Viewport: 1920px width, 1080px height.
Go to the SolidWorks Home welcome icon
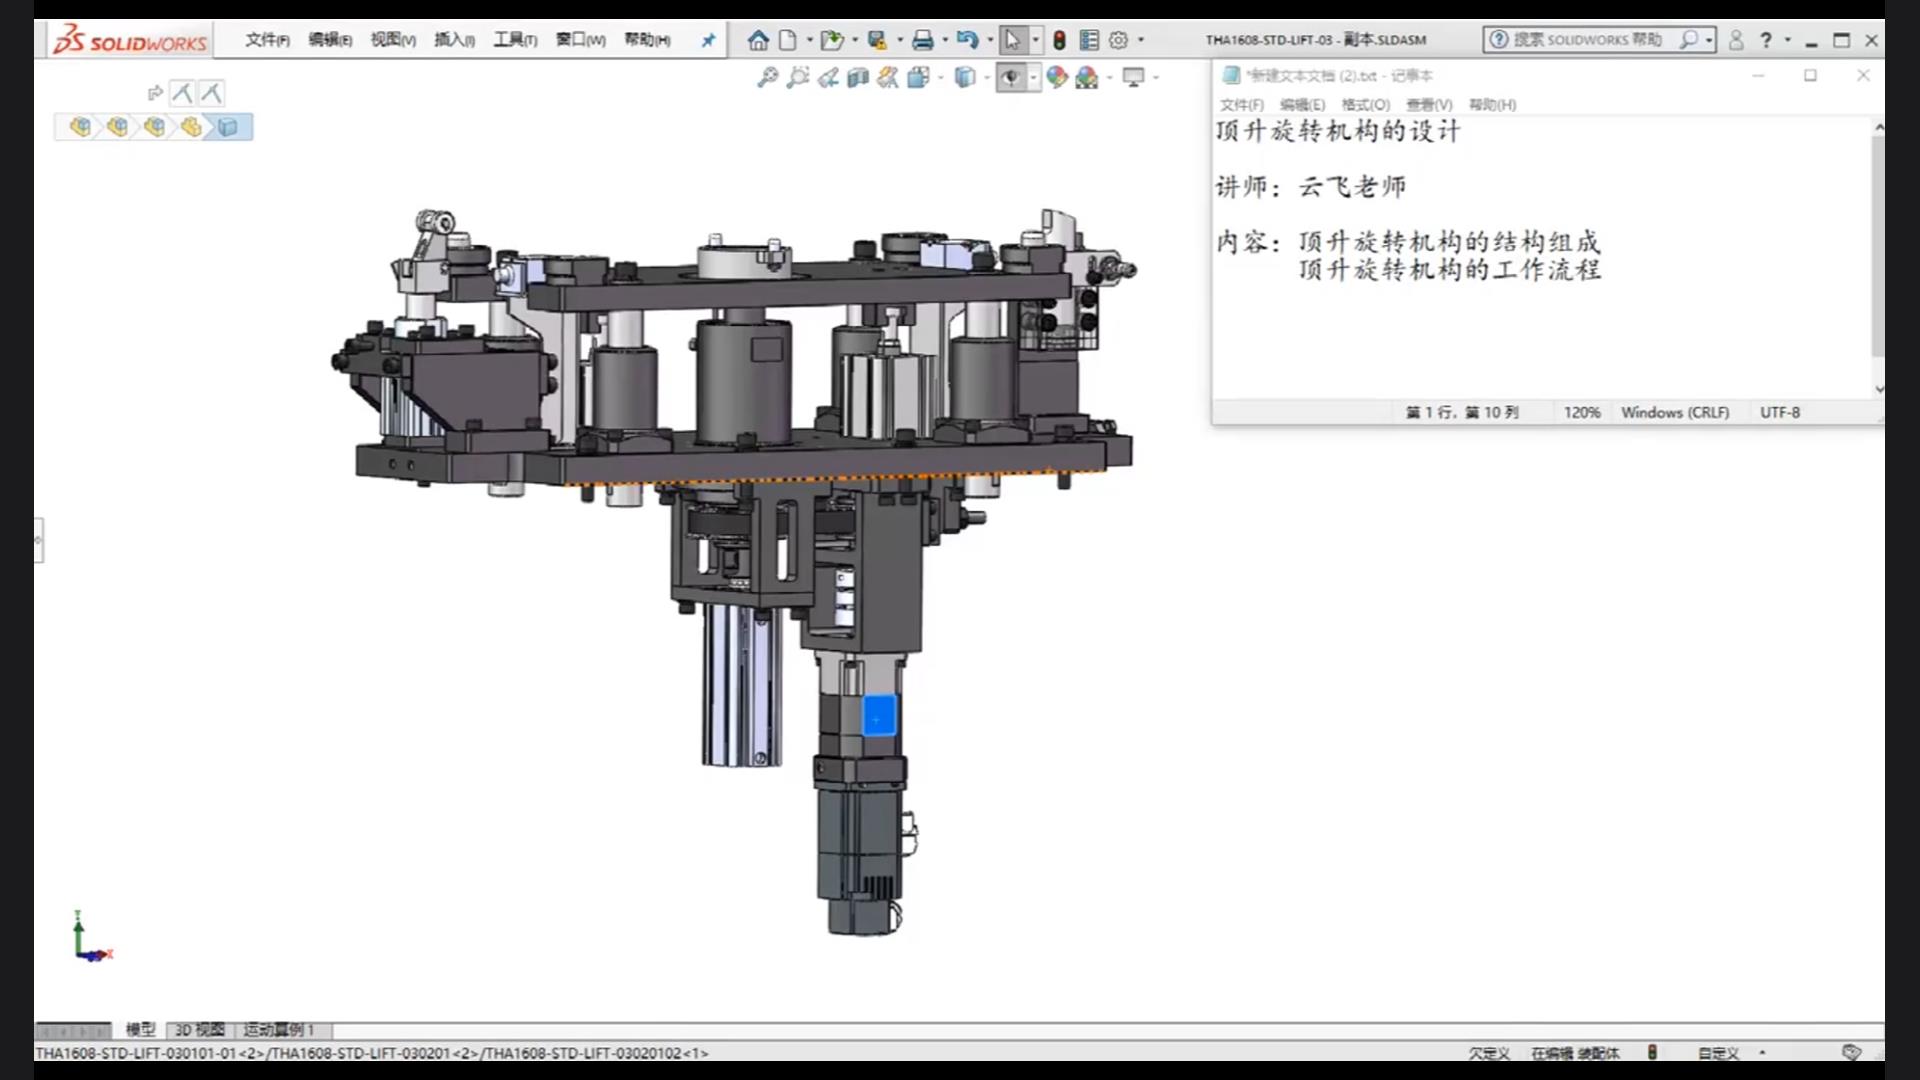(758, 40)
